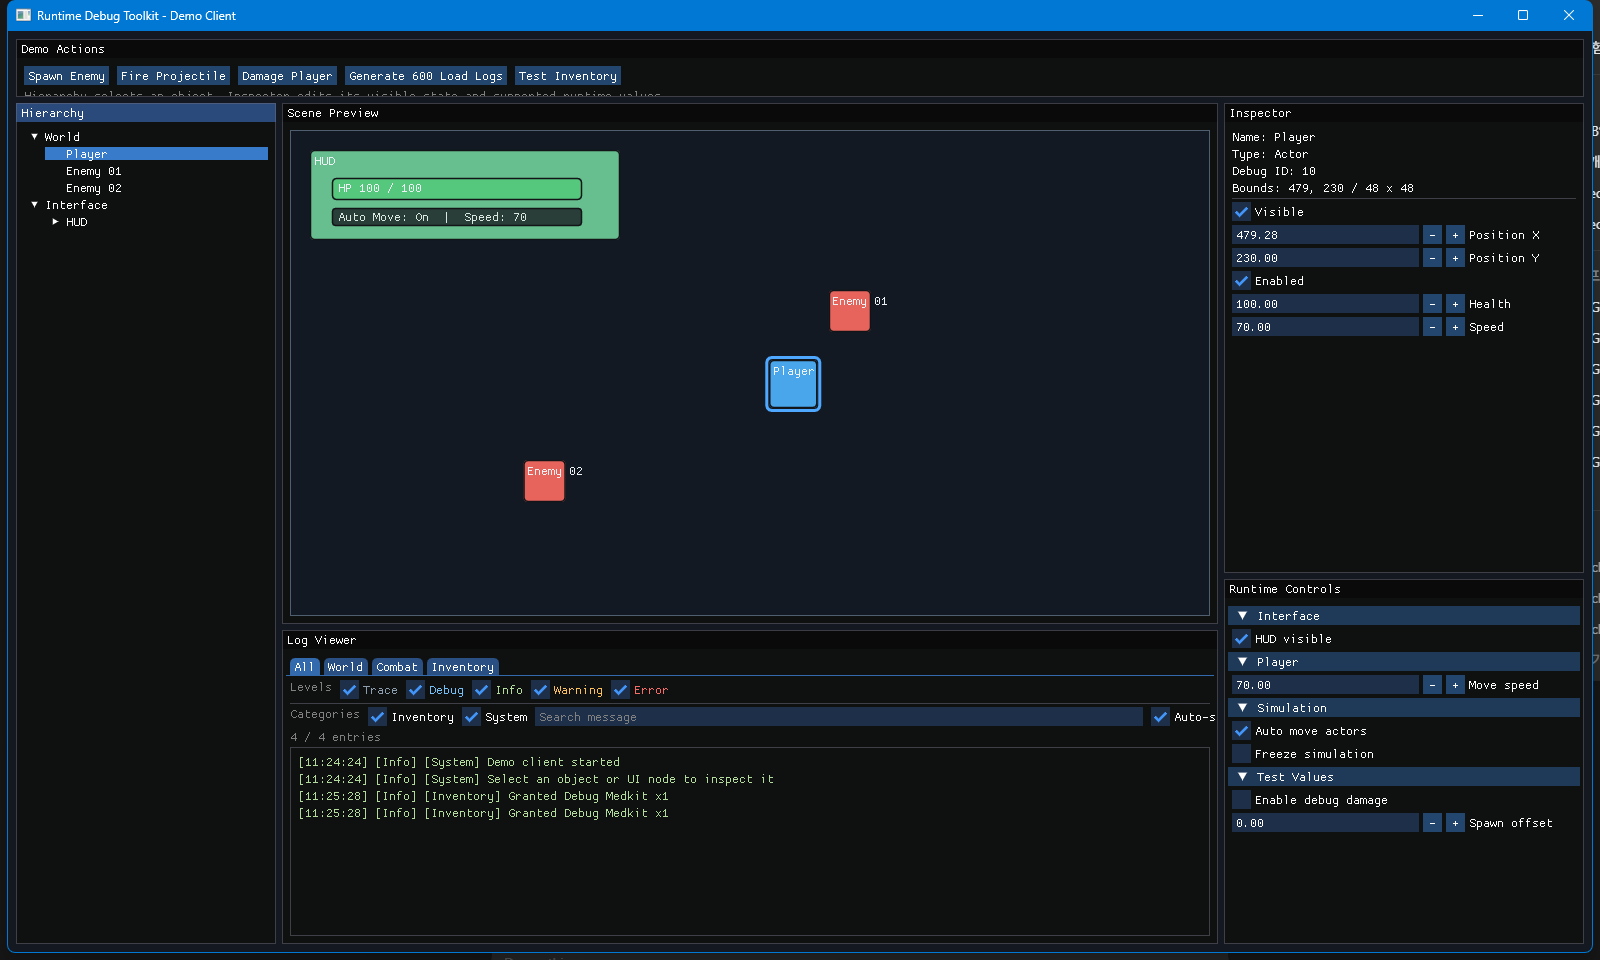This screenshot has width=1600, height=960.
Task: Increase Position Y with the plus button
Action: [x=1455, y=258]
